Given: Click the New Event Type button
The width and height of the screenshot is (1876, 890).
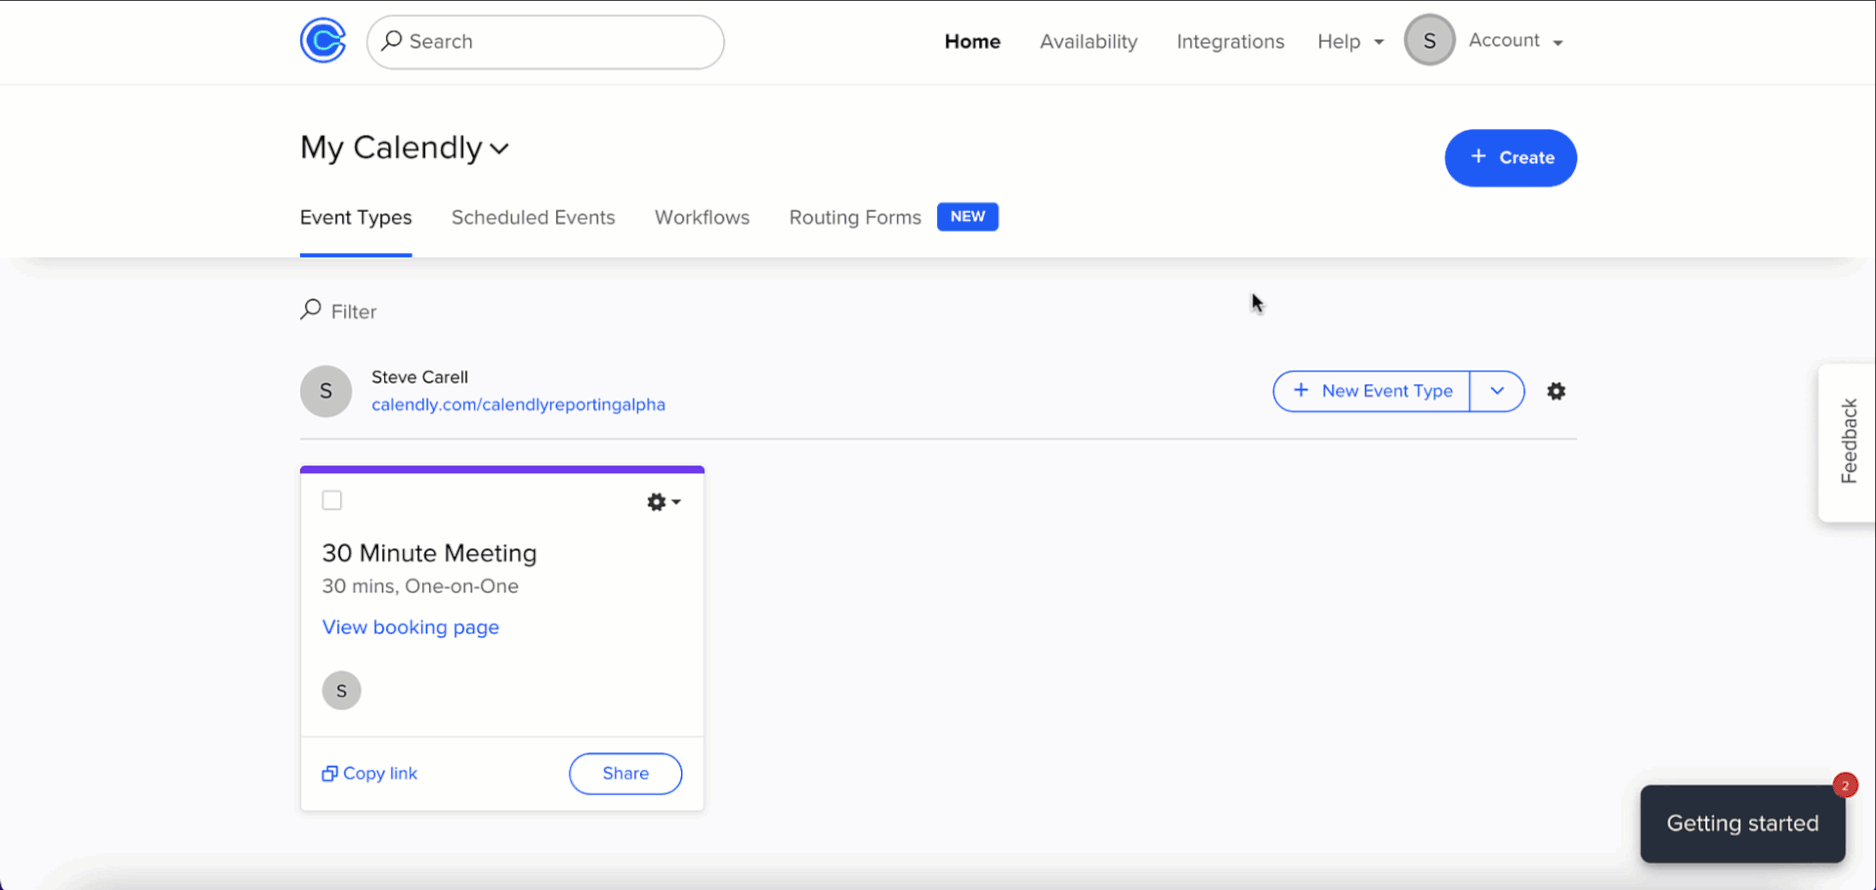Looking at the screenshot, I should 1371,391.
